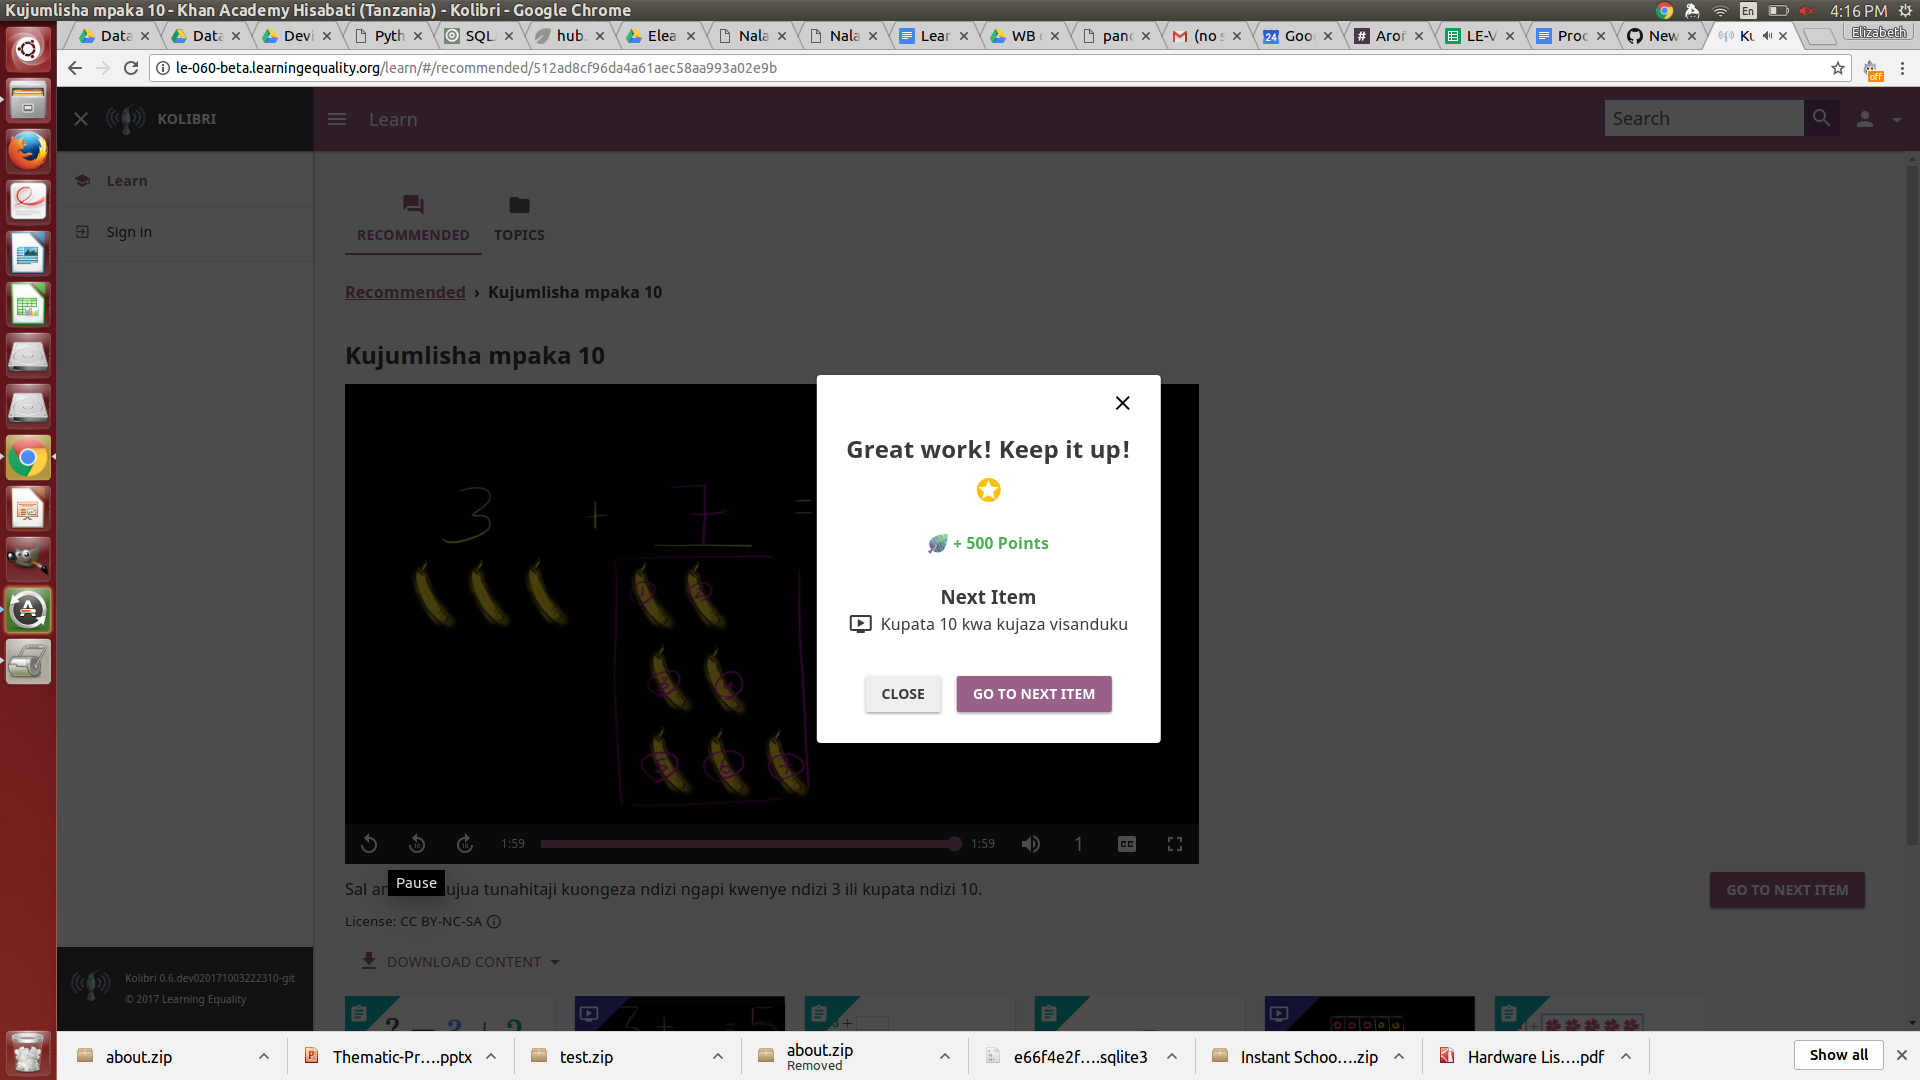
Task: Open the hamburger menu next to Learn
Action: click(337, 119)
